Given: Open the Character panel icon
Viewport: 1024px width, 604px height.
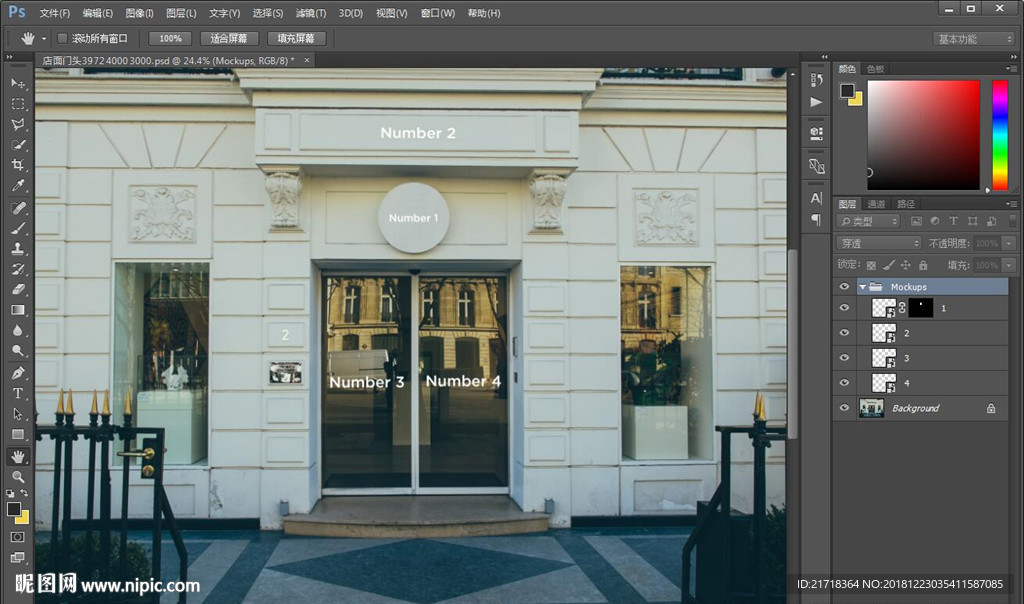Looking at the screenshot, I should point(816,198).
